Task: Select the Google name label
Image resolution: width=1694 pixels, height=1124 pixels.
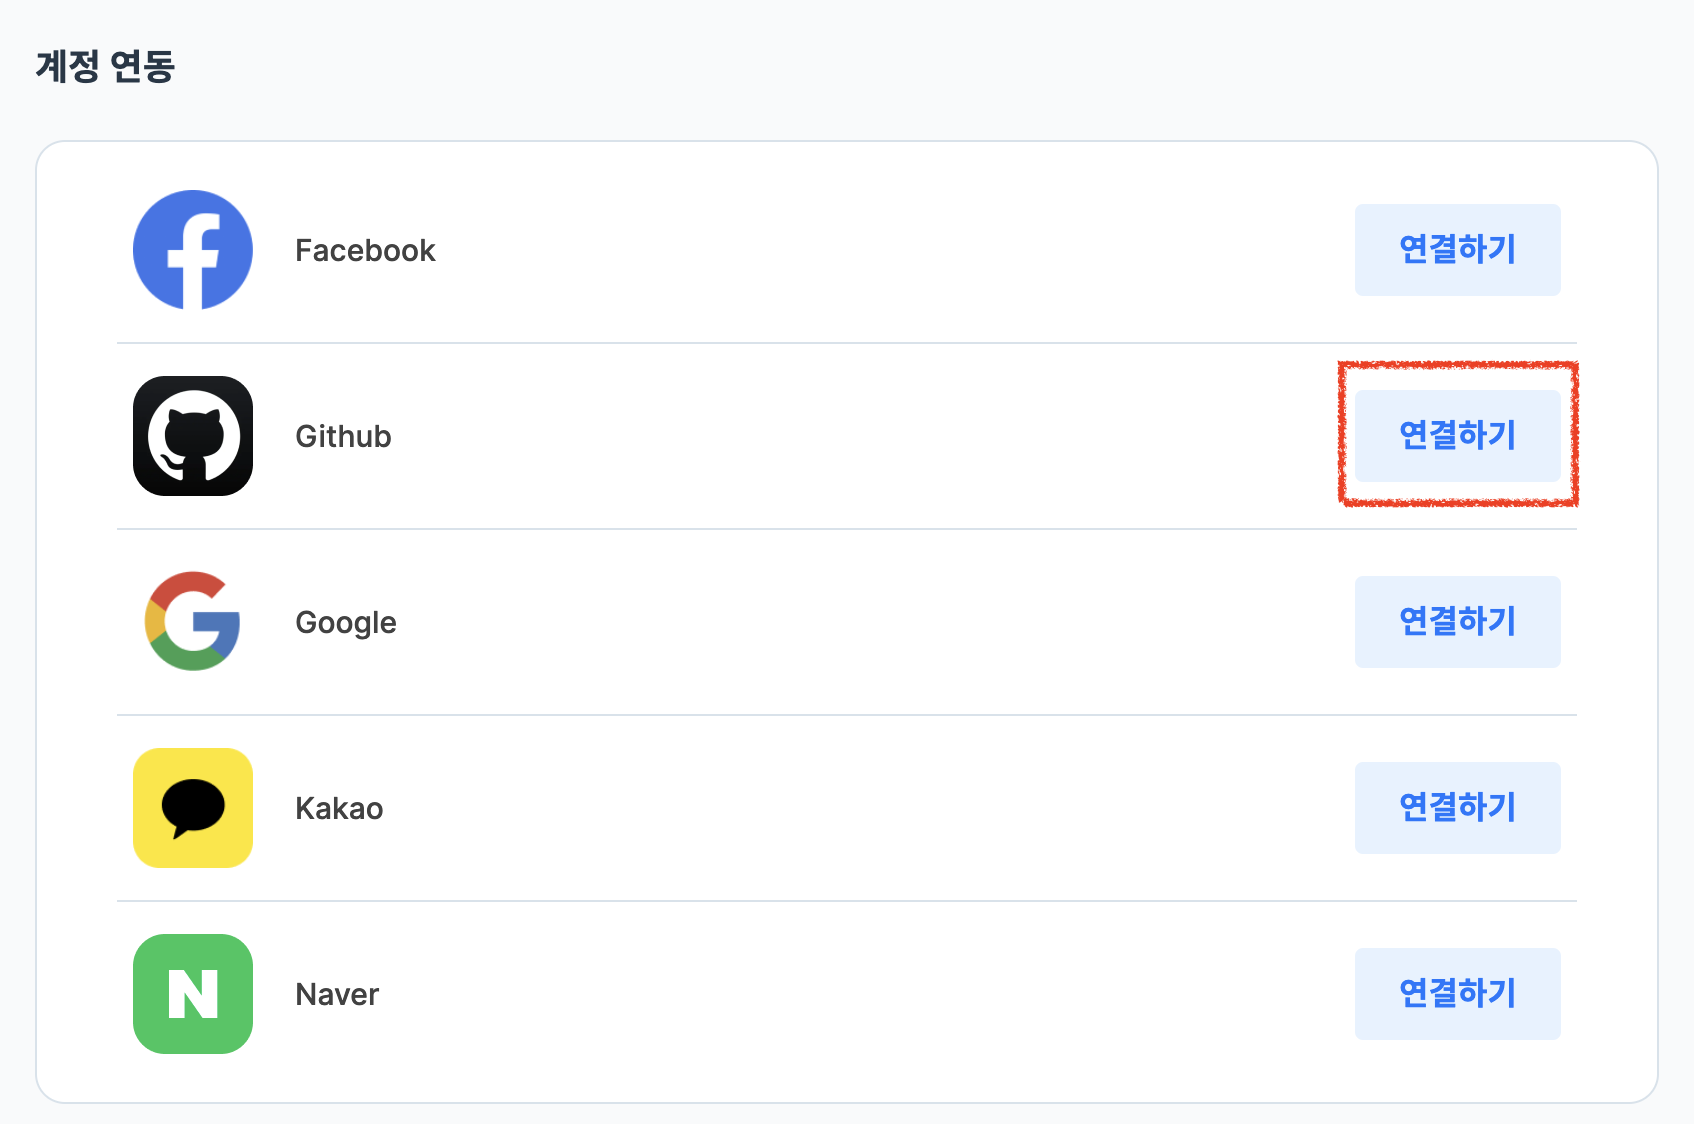Action: click(346, 622)
